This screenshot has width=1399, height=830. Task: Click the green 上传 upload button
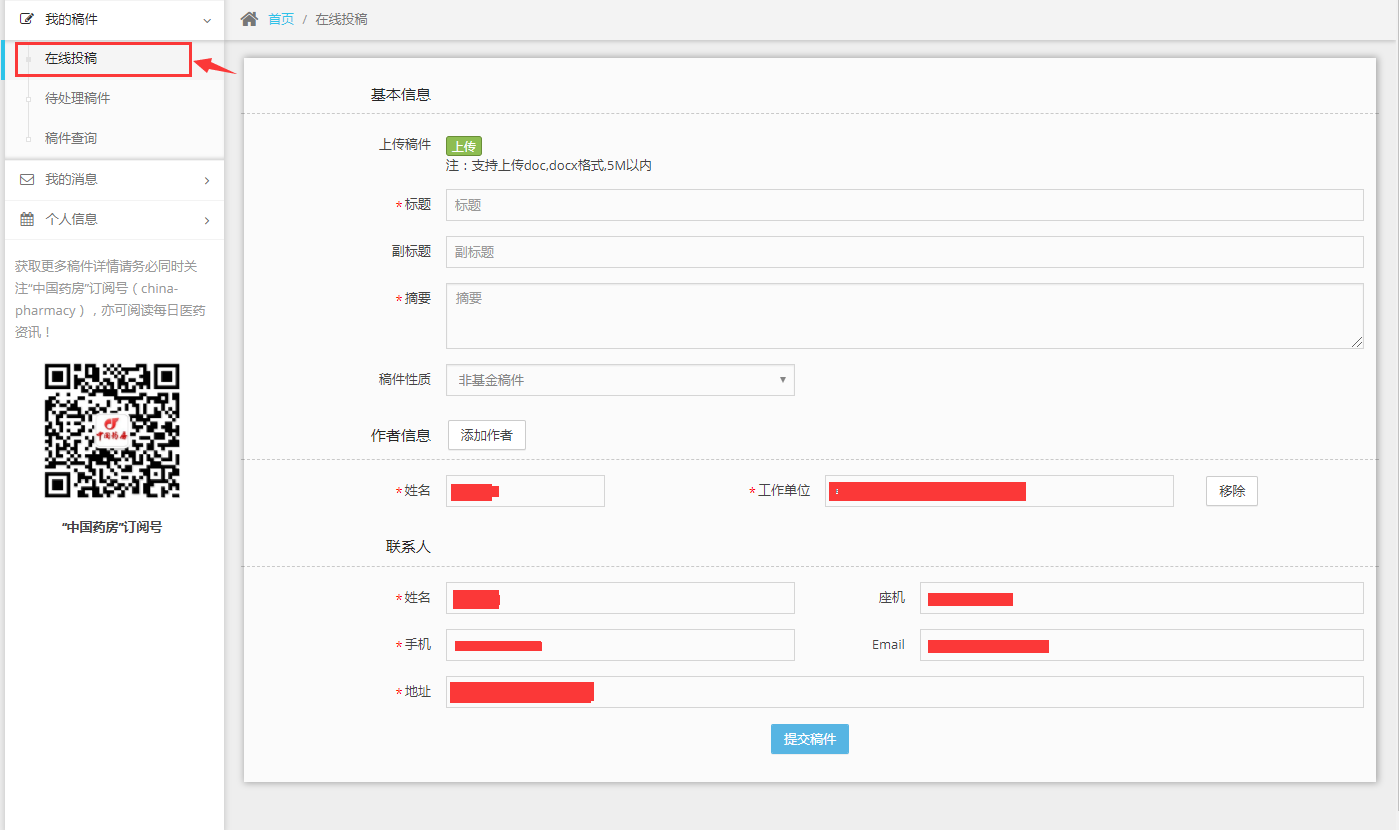463,146
